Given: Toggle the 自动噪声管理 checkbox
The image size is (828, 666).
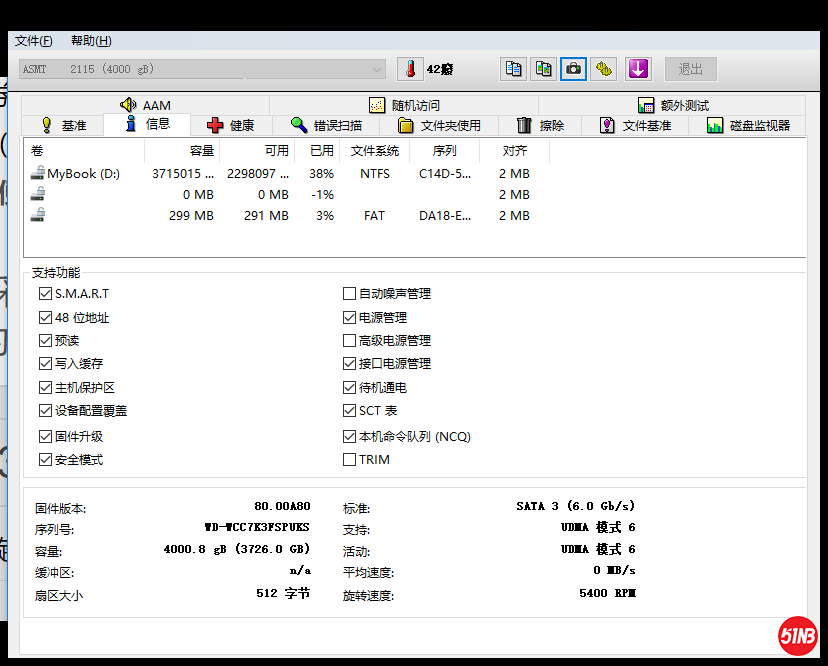Looking at the screenshot, I should coord(349,294).
